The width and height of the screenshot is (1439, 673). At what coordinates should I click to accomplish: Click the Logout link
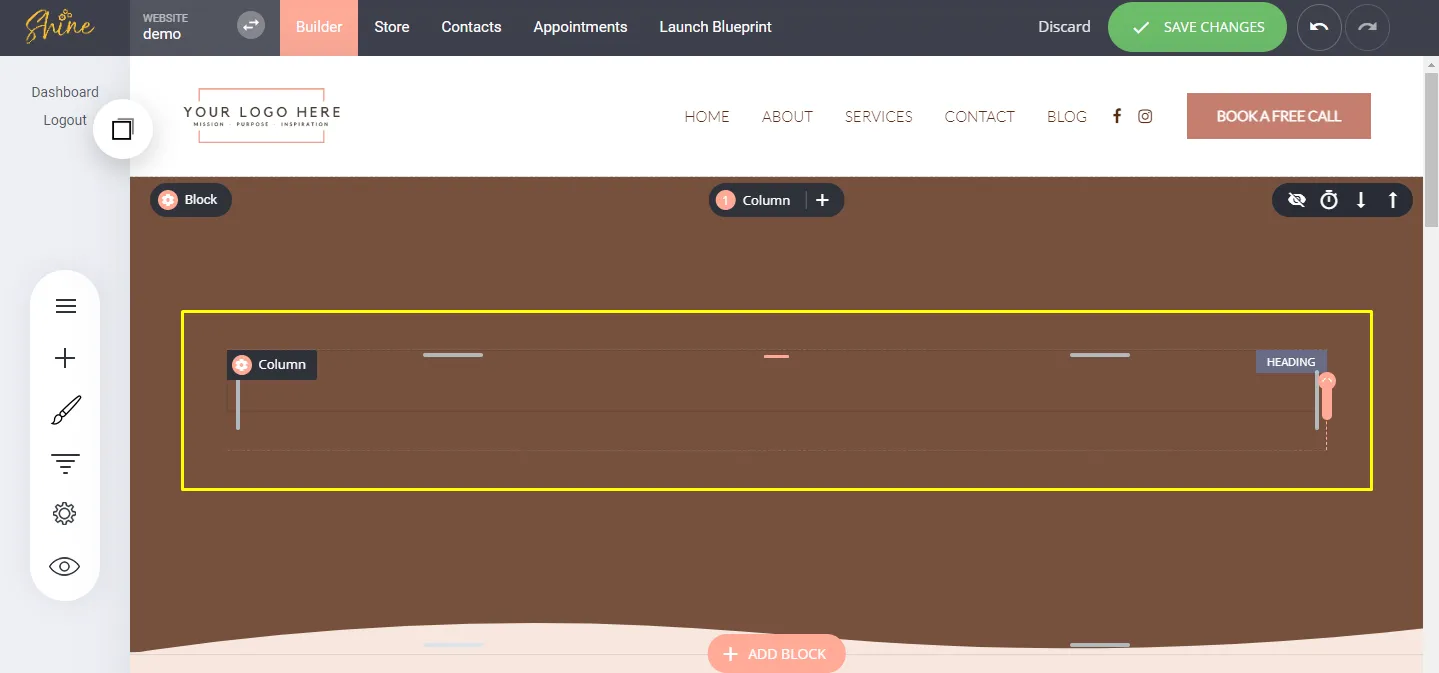point(65,120)
